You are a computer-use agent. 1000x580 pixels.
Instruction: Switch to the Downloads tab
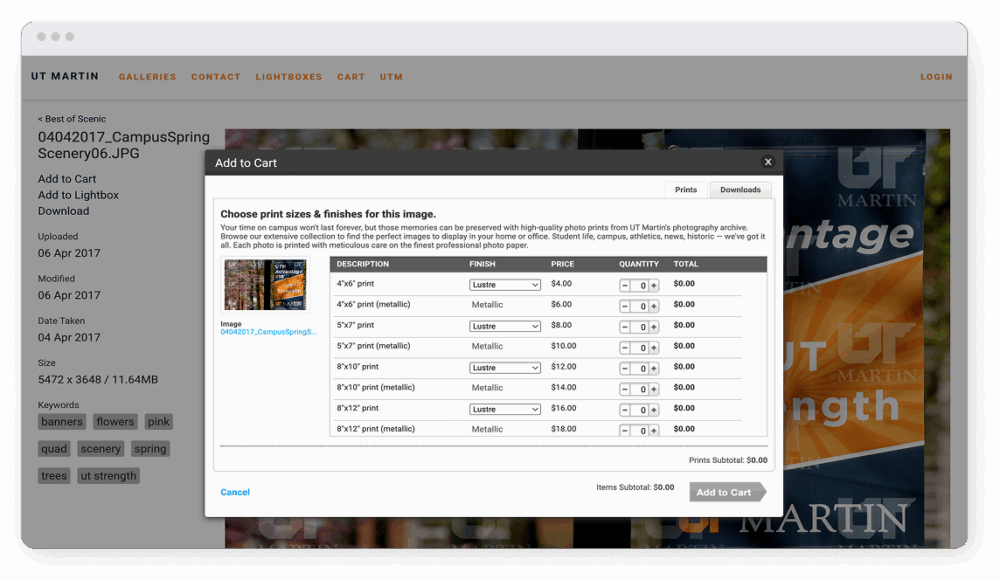point(740,190)
